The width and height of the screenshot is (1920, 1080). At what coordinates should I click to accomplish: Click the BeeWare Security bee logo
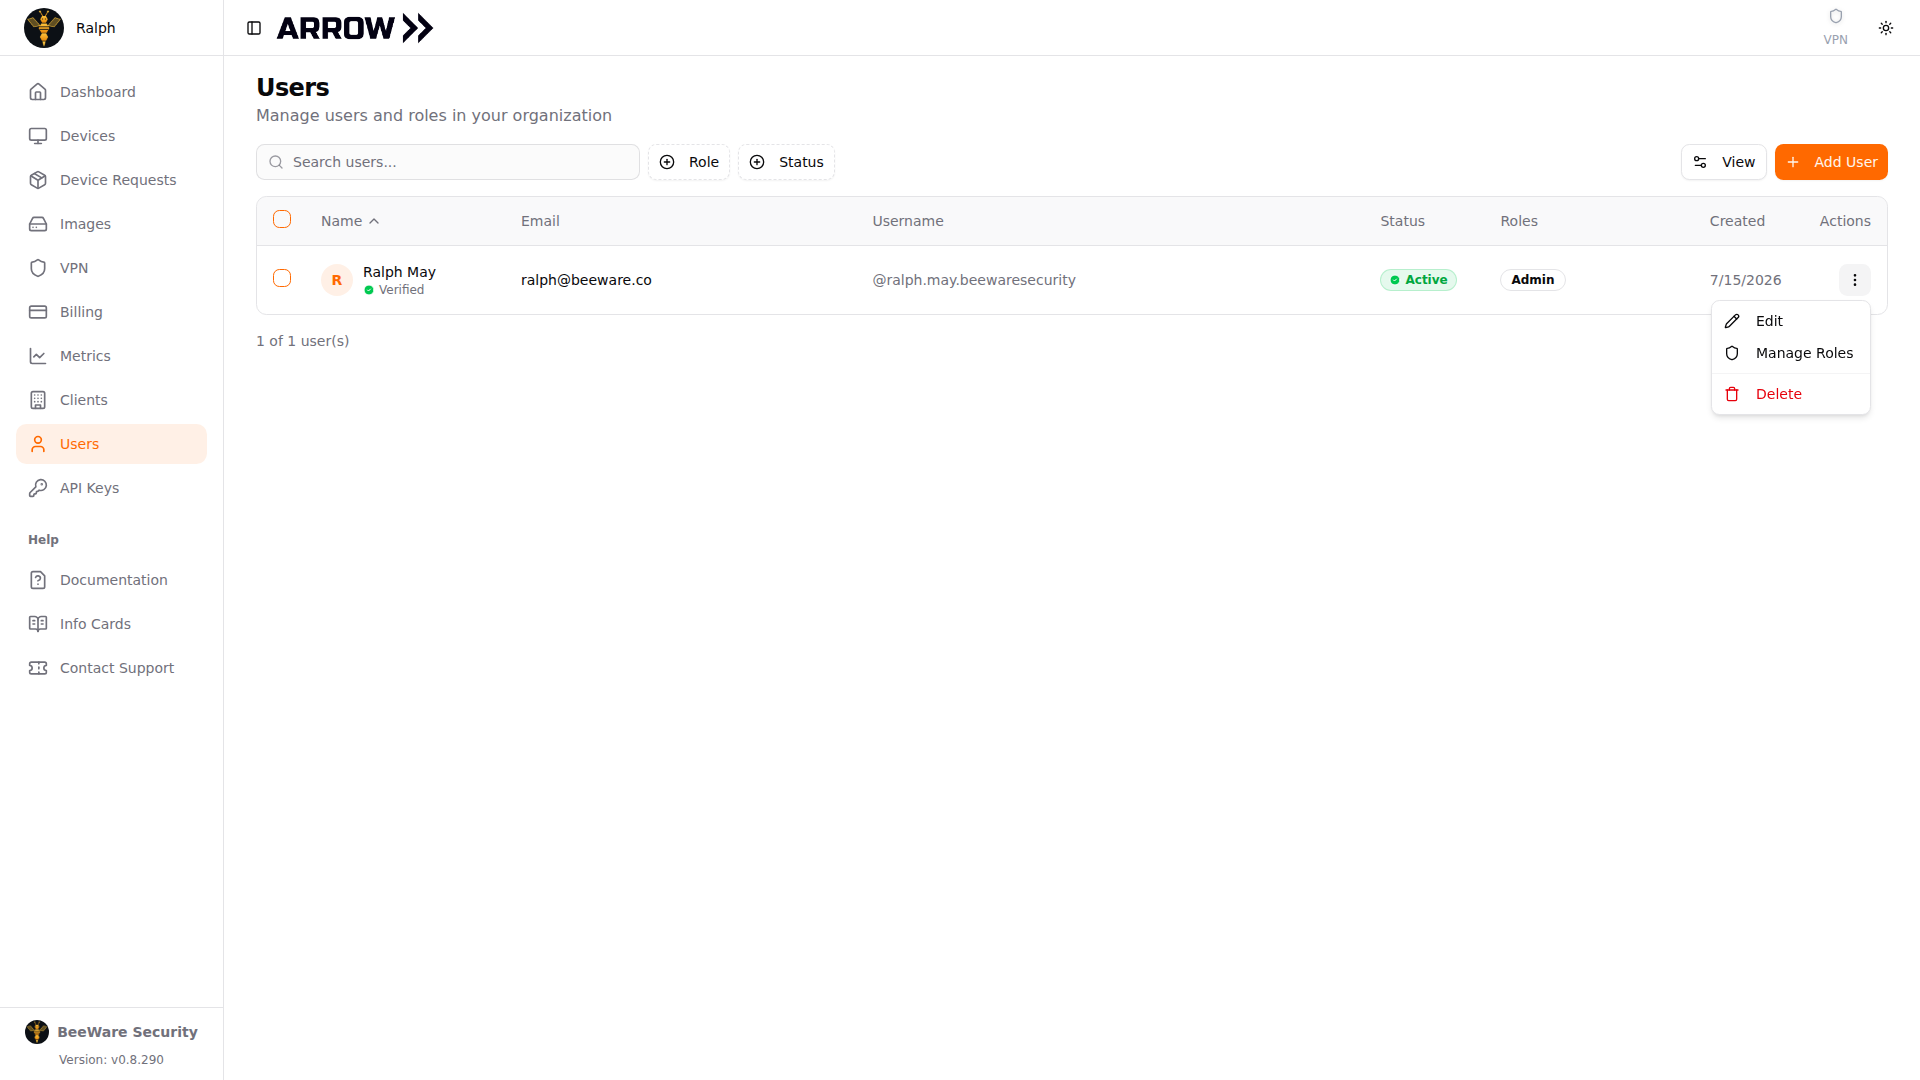coord(37,1032)
